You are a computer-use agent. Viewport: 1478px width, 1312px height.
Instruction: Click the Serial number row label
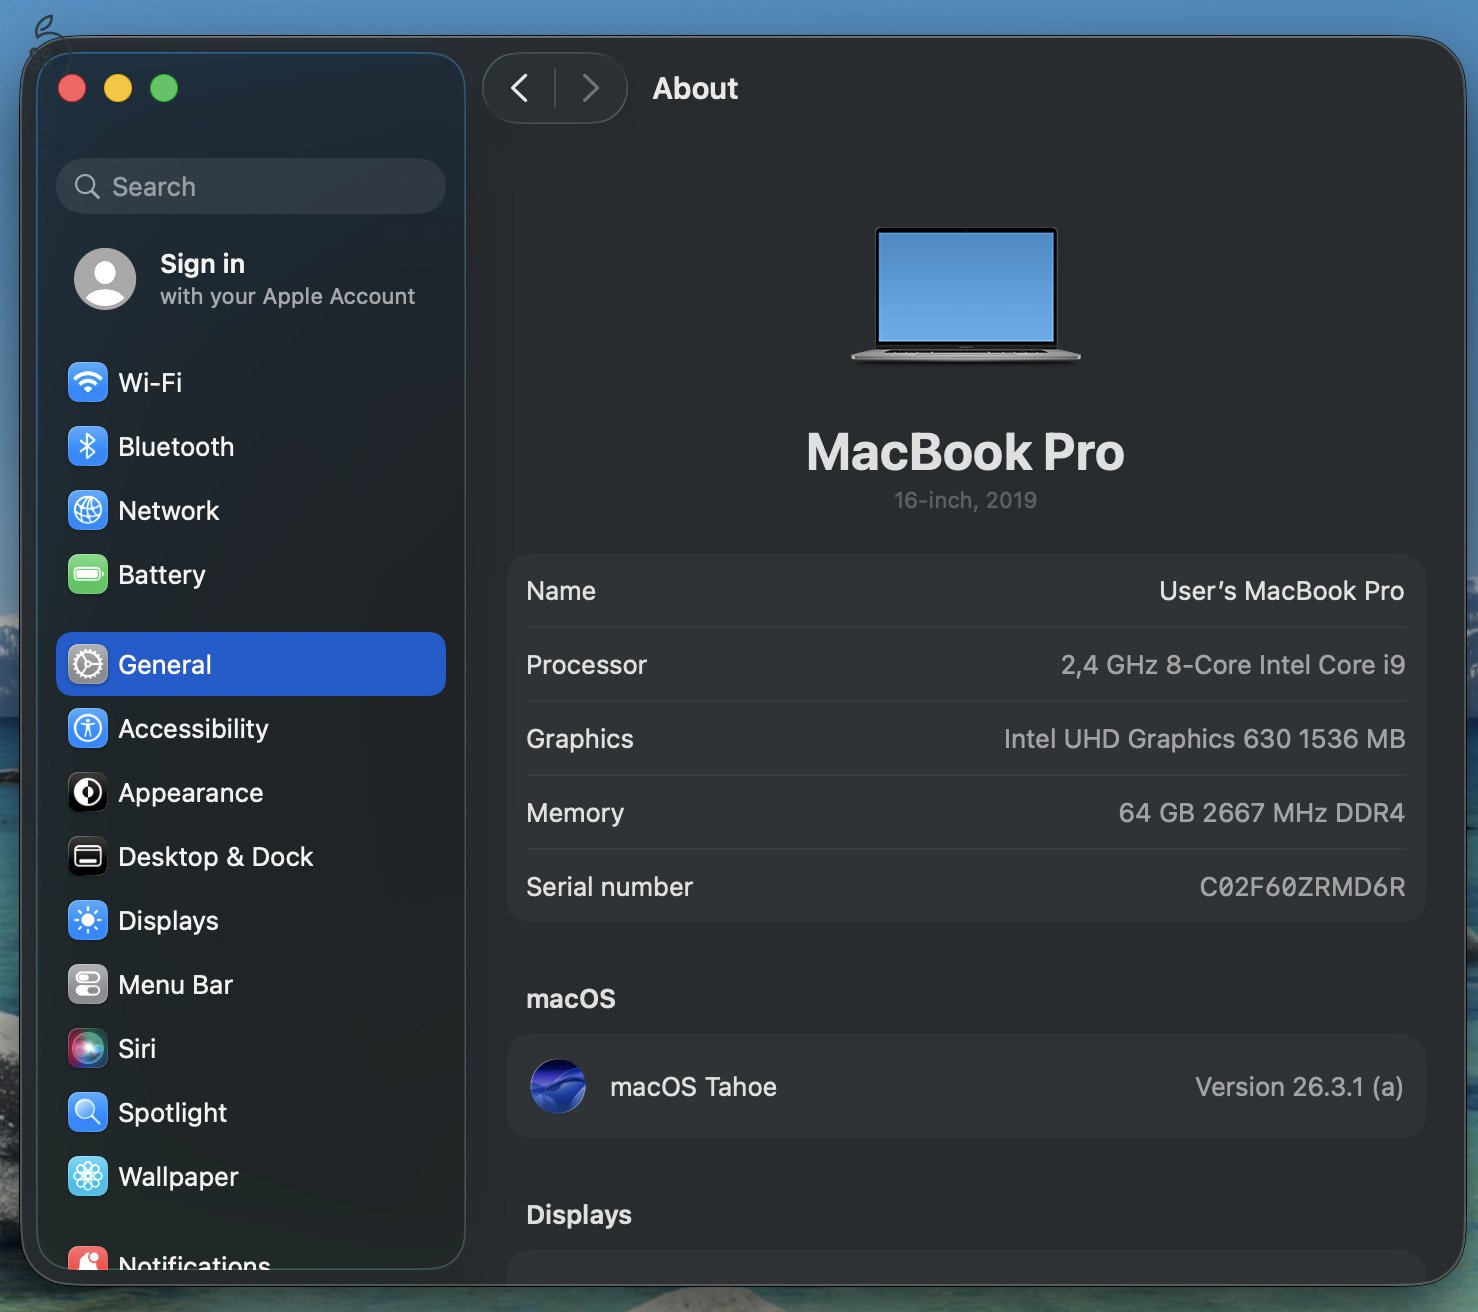[609, 887]
